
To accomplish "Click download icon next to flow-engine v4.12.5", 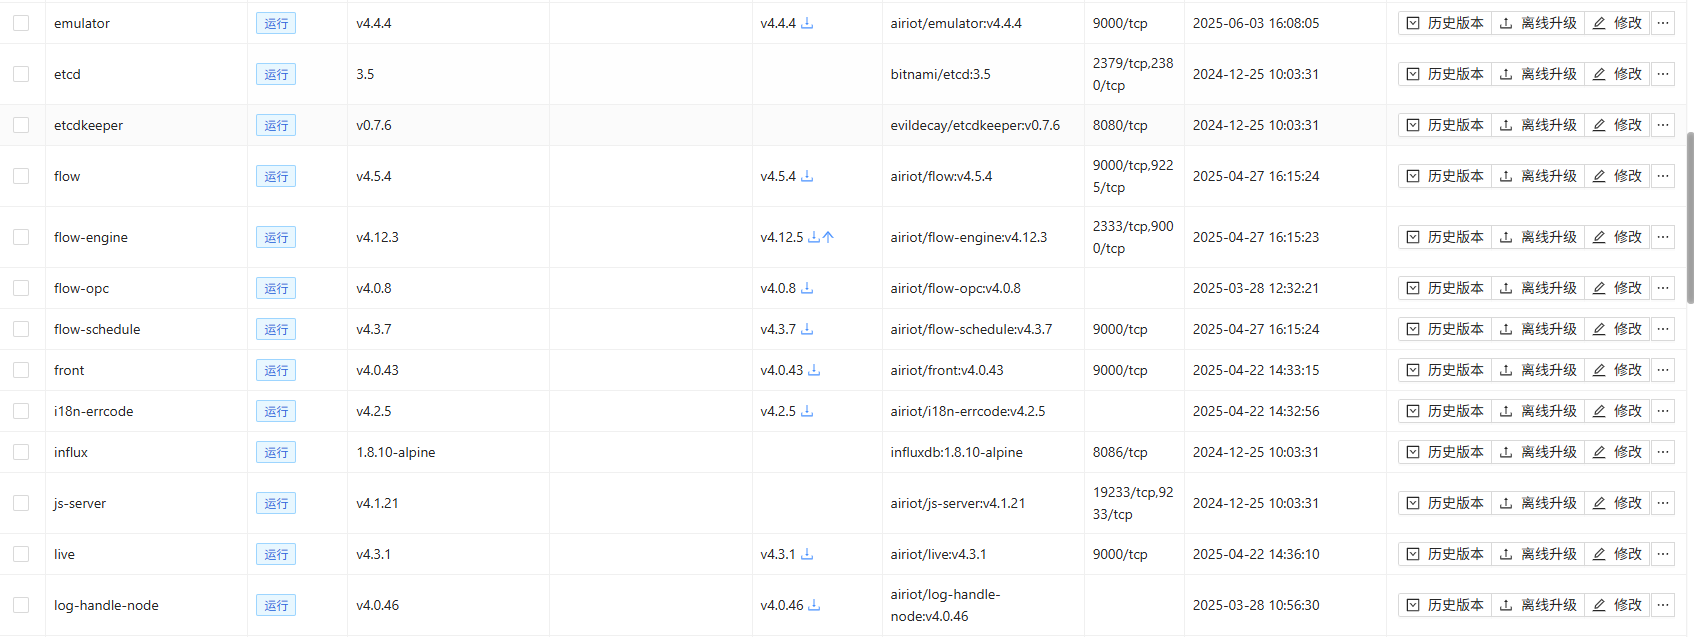I will pos(814,237).
